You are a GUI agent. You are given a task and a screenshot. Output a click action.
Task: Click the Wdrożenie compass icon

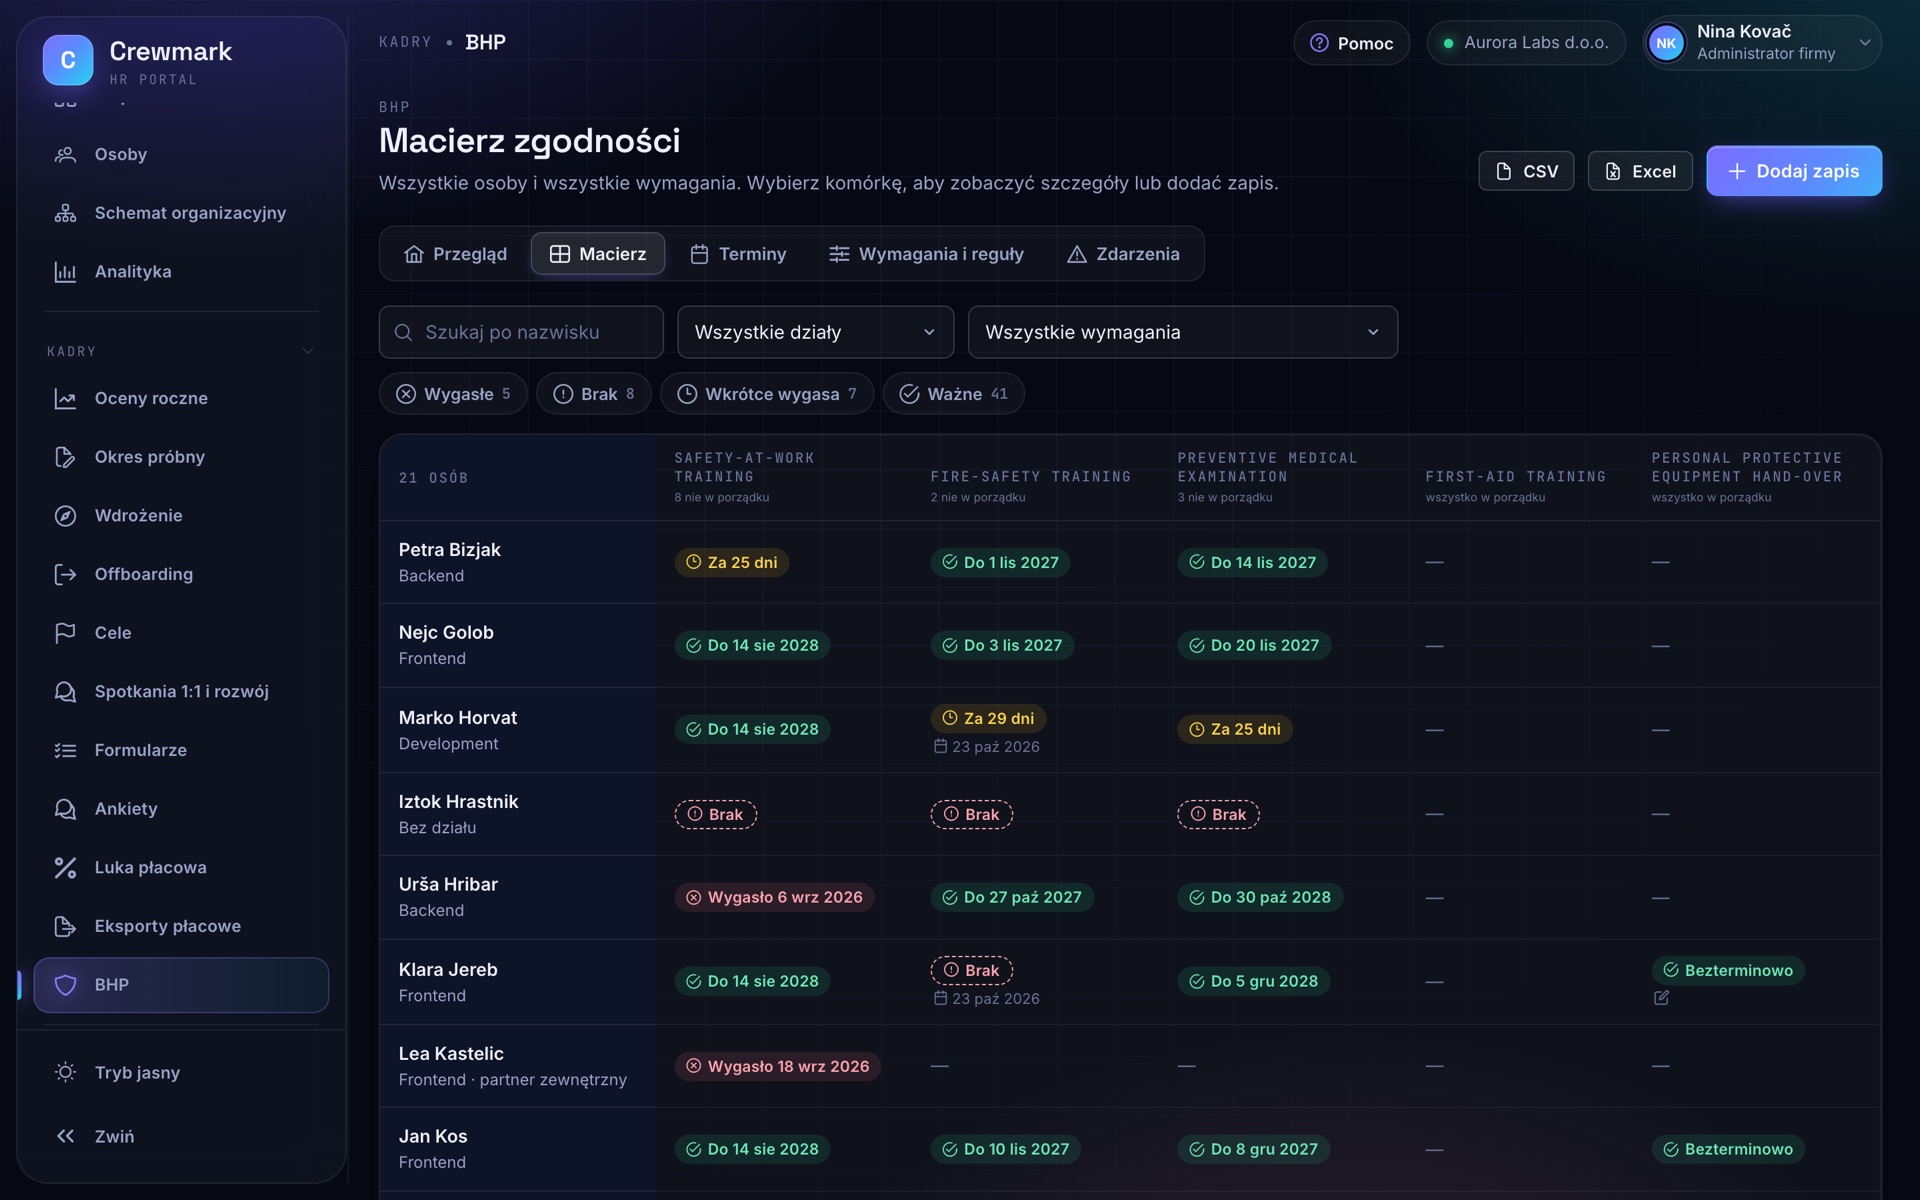tap(65, 516)
